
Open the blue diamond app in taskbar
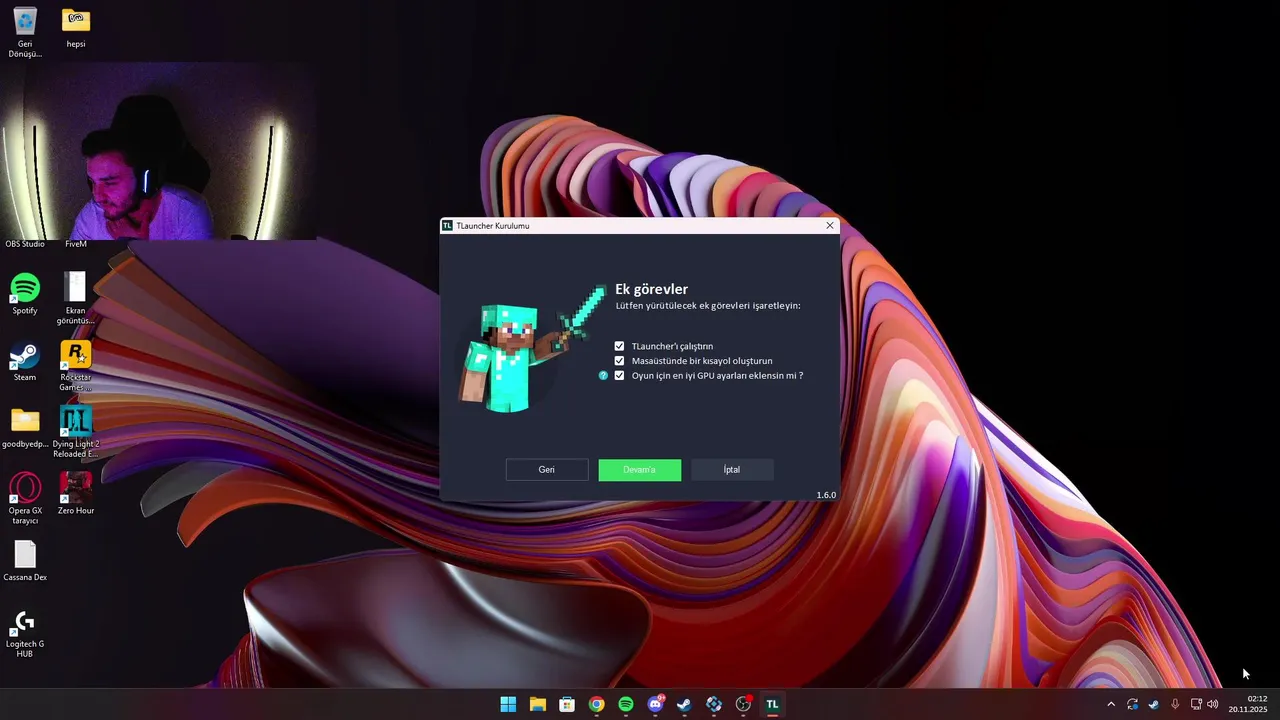pyautogui.click(x=714, y=704)
